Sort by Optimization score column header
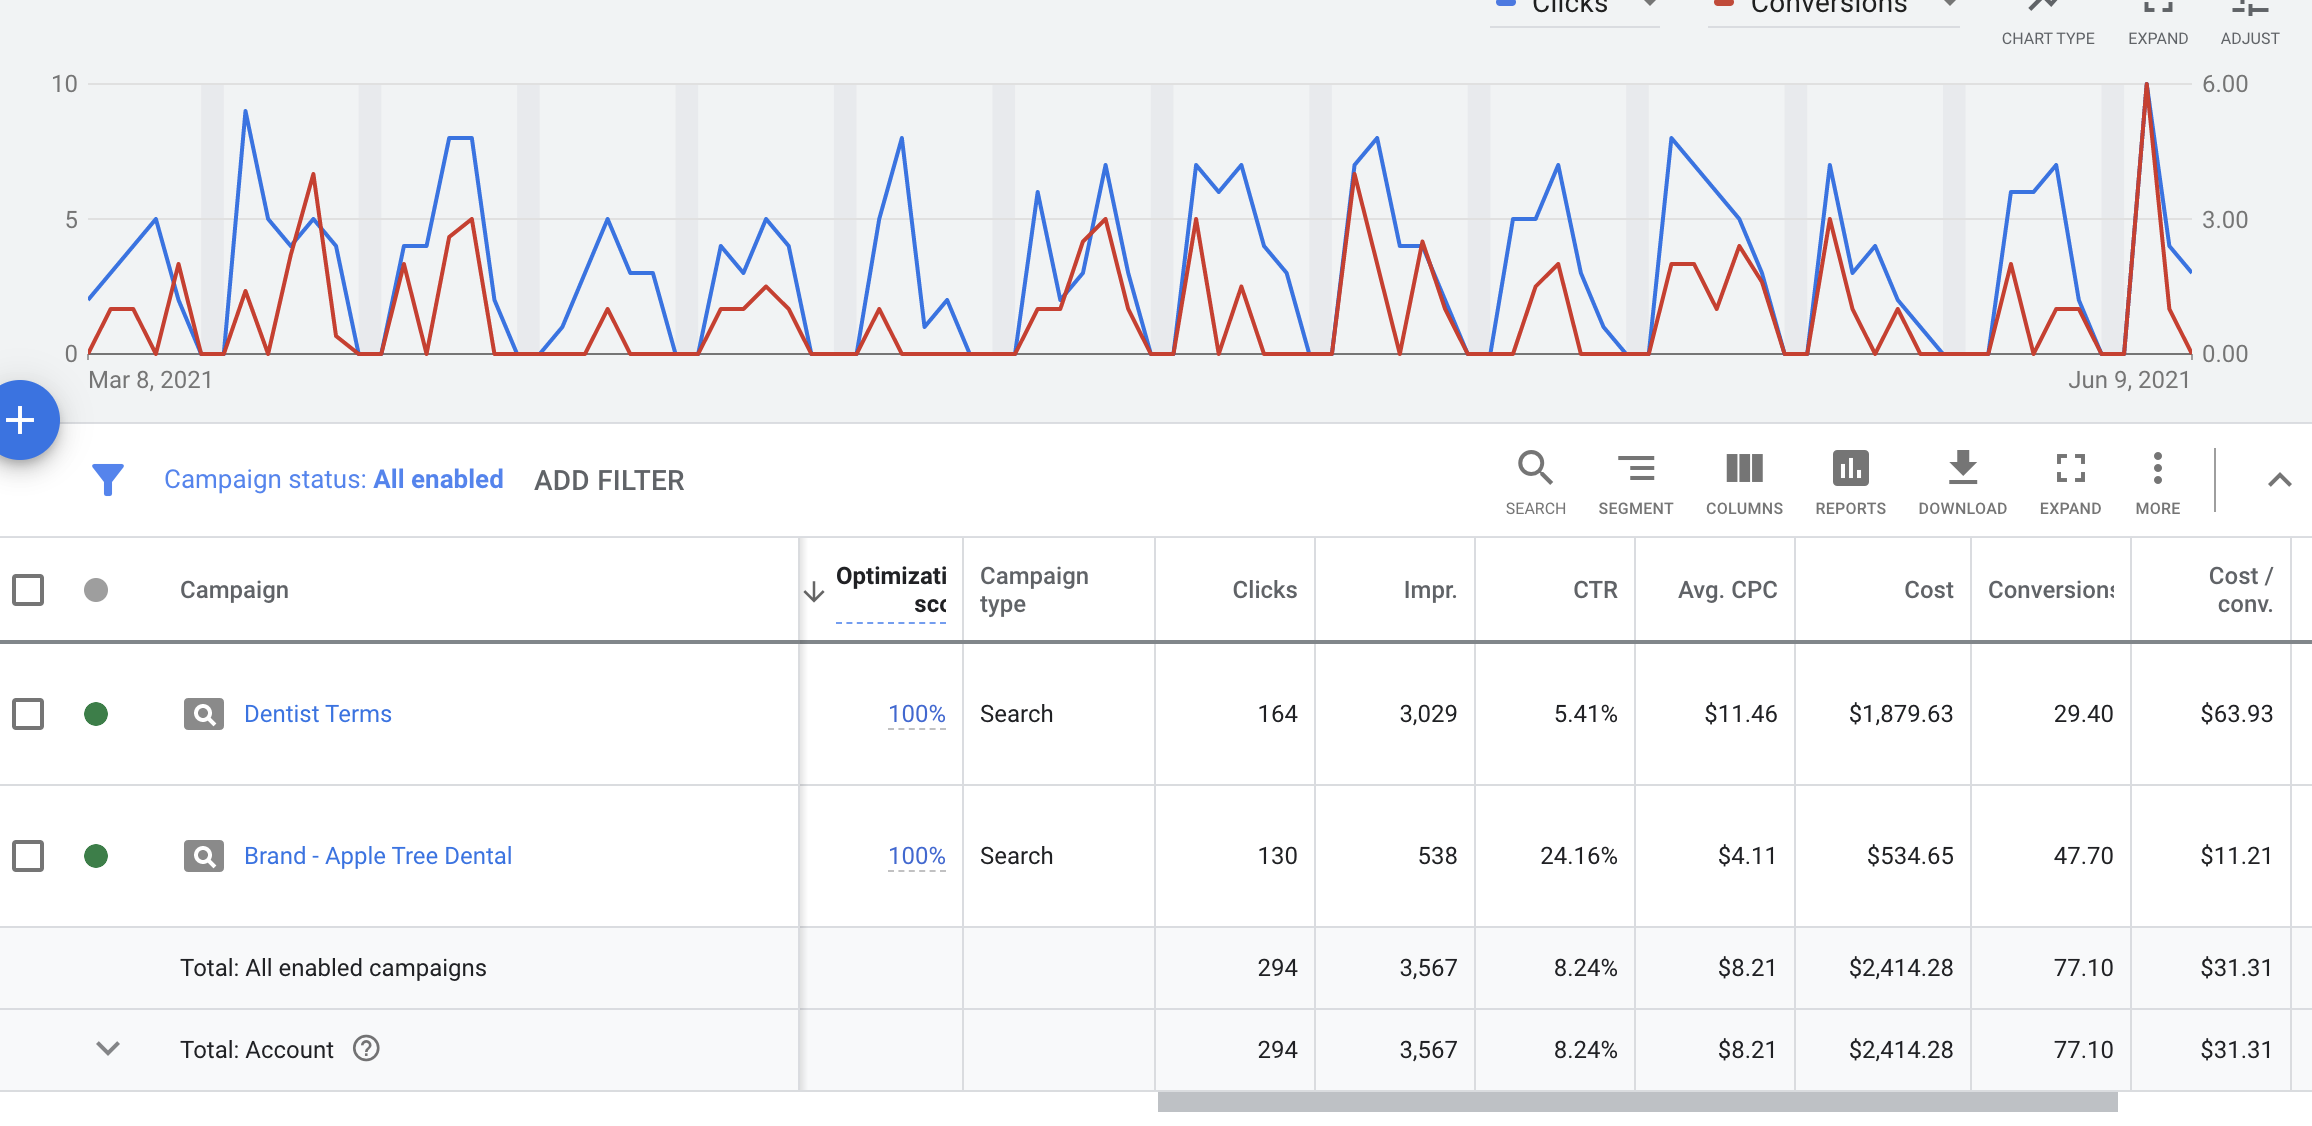 tap(890, 590)
